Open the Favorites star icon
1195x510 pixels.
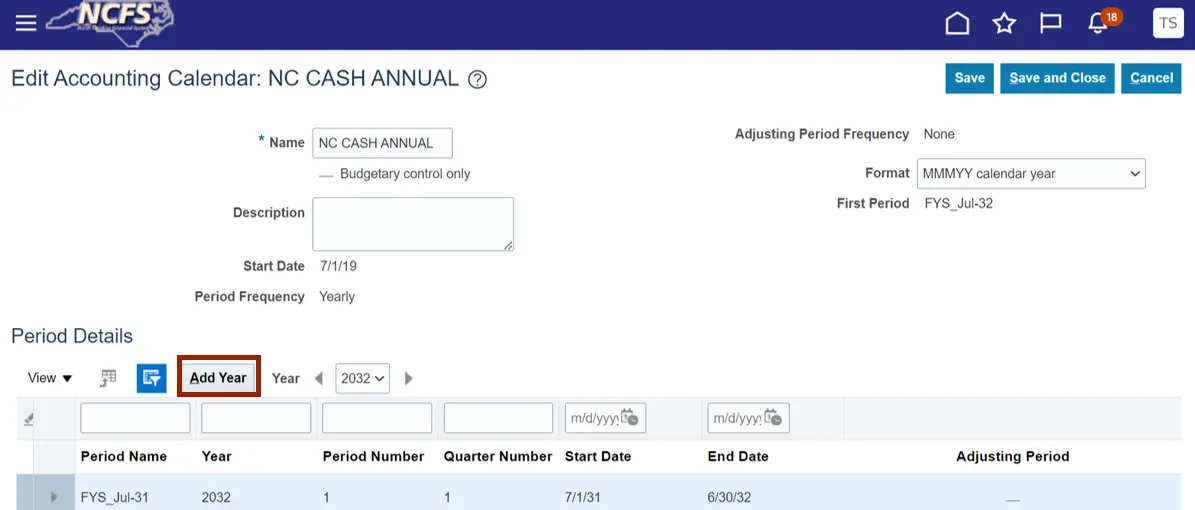(x=1004, y=23)
